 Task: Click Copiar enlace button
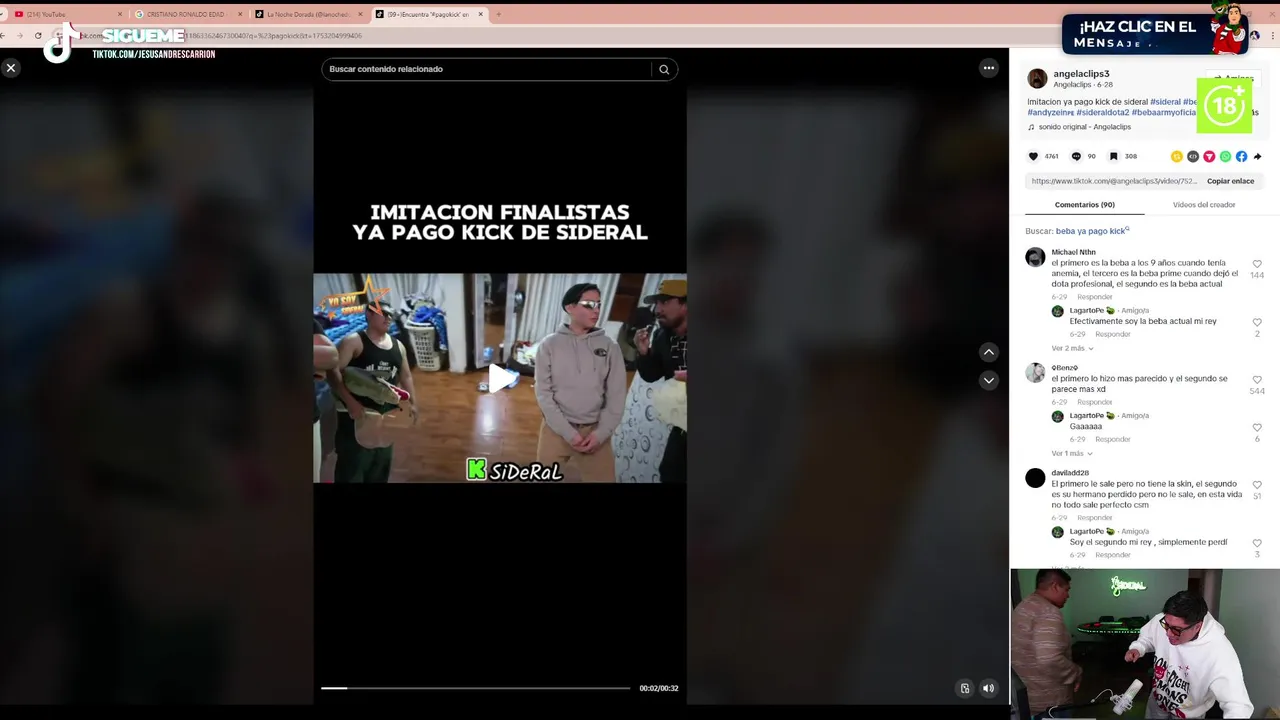(x=1230, y=181)
